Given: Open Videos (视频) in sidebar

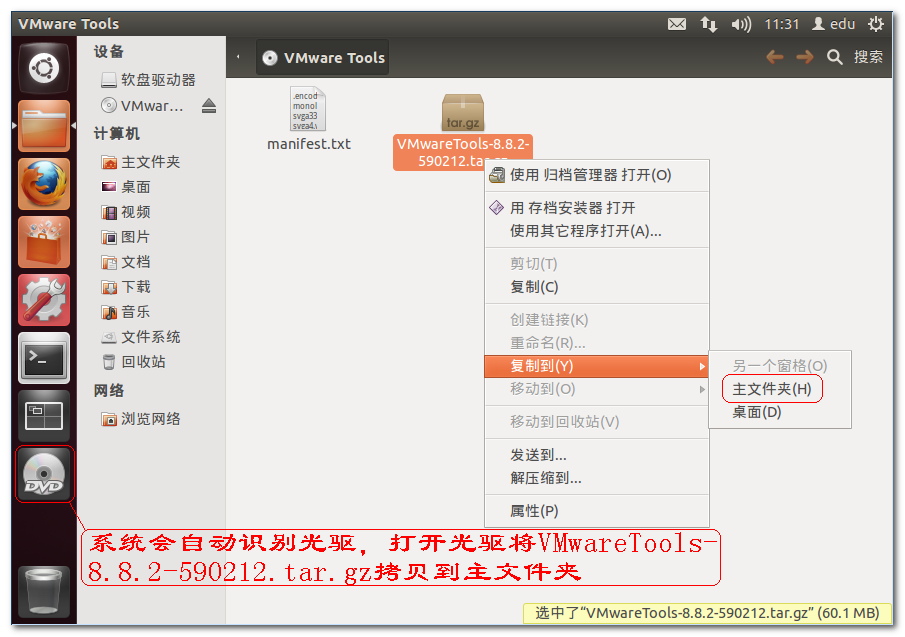Looking at the screenshot, I should (126, 212).
